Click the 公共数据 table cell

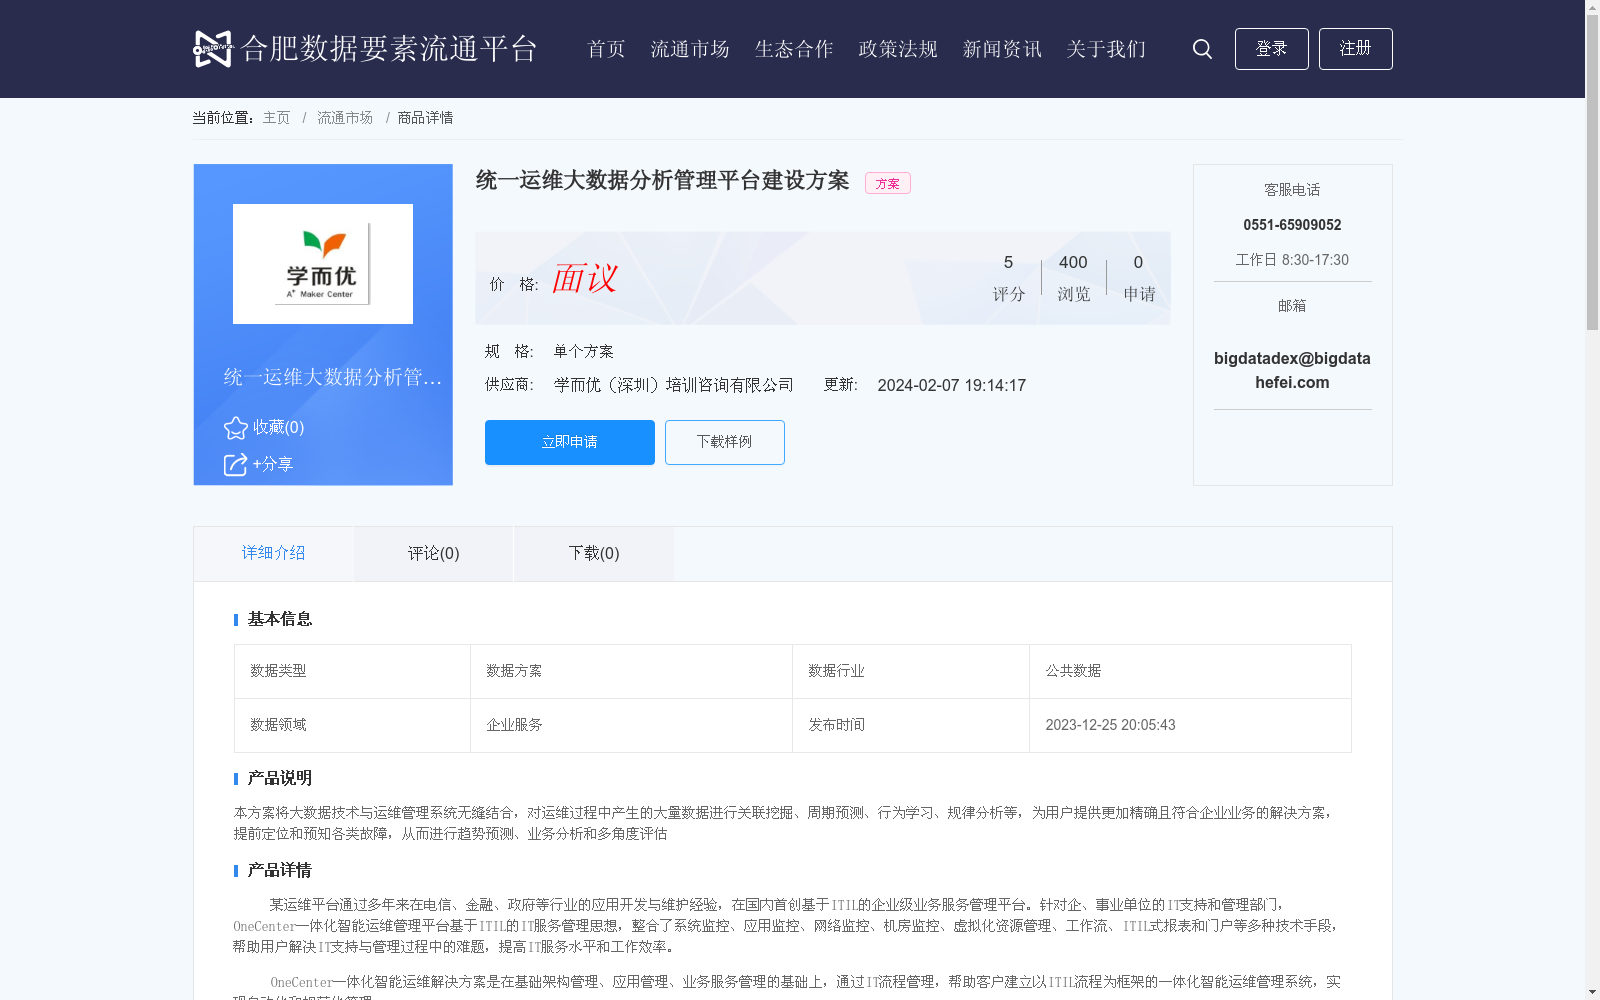1190,671
